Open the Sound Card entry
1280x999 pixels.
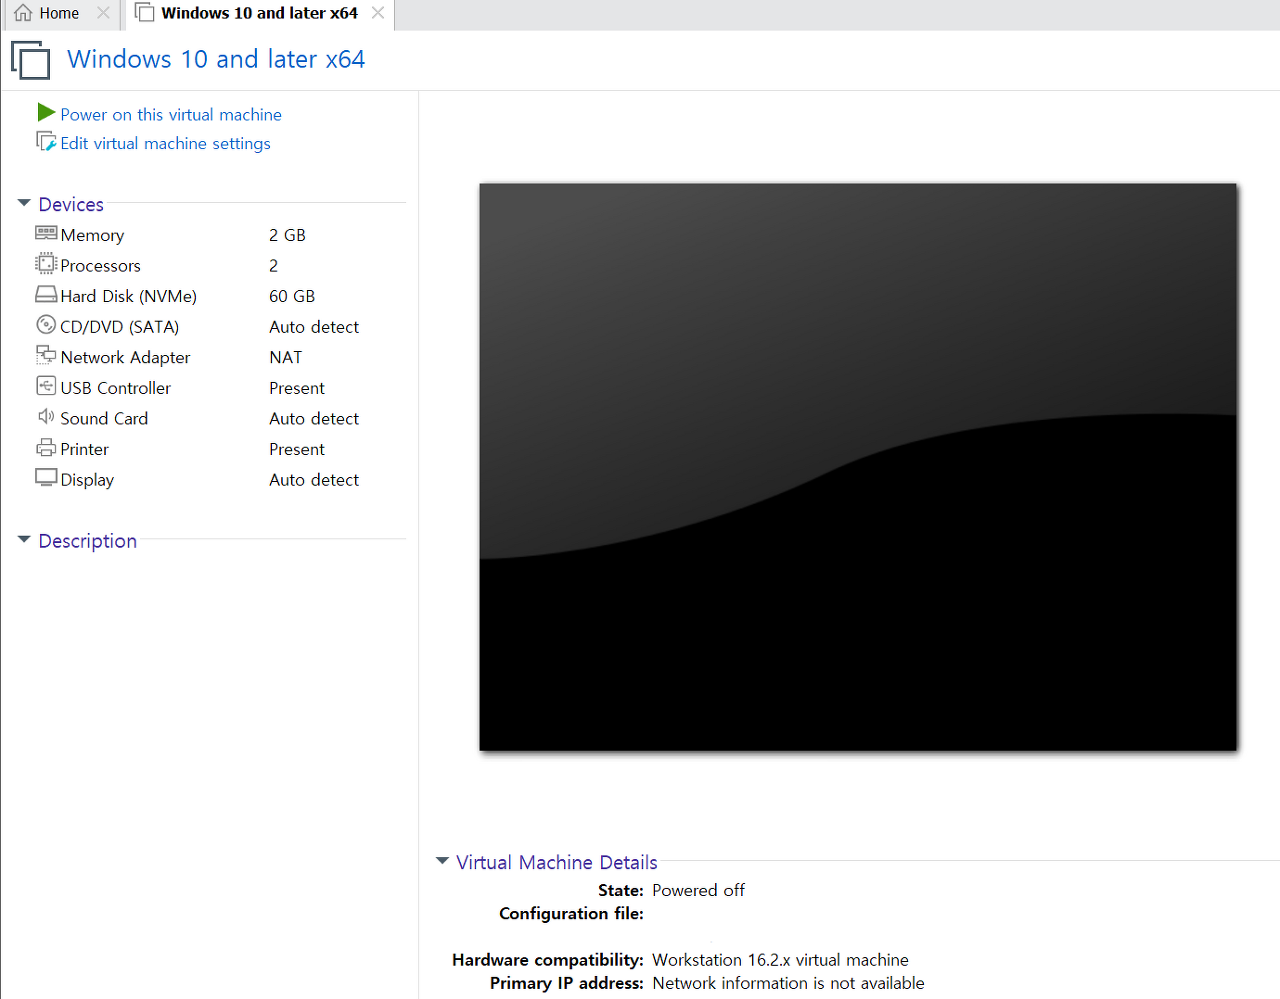pyautogui.click(x=104, y=418)
